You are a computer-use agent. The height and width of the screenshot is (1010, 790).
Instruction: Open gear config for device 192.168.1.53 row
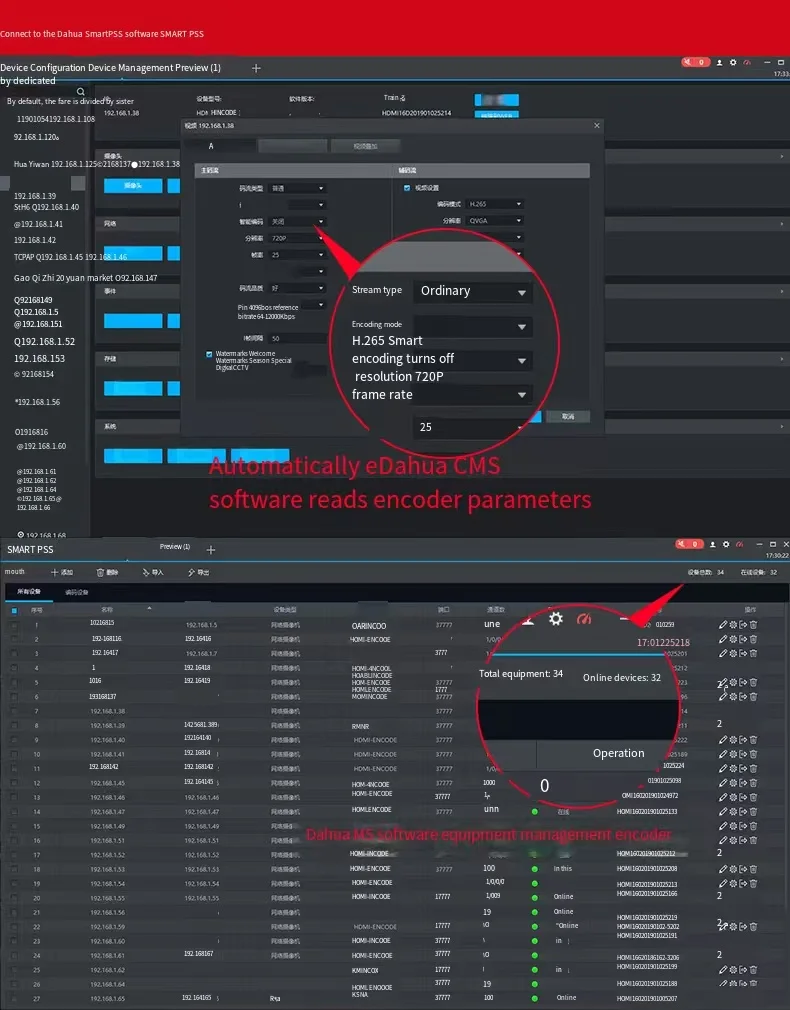click(733, 869)
